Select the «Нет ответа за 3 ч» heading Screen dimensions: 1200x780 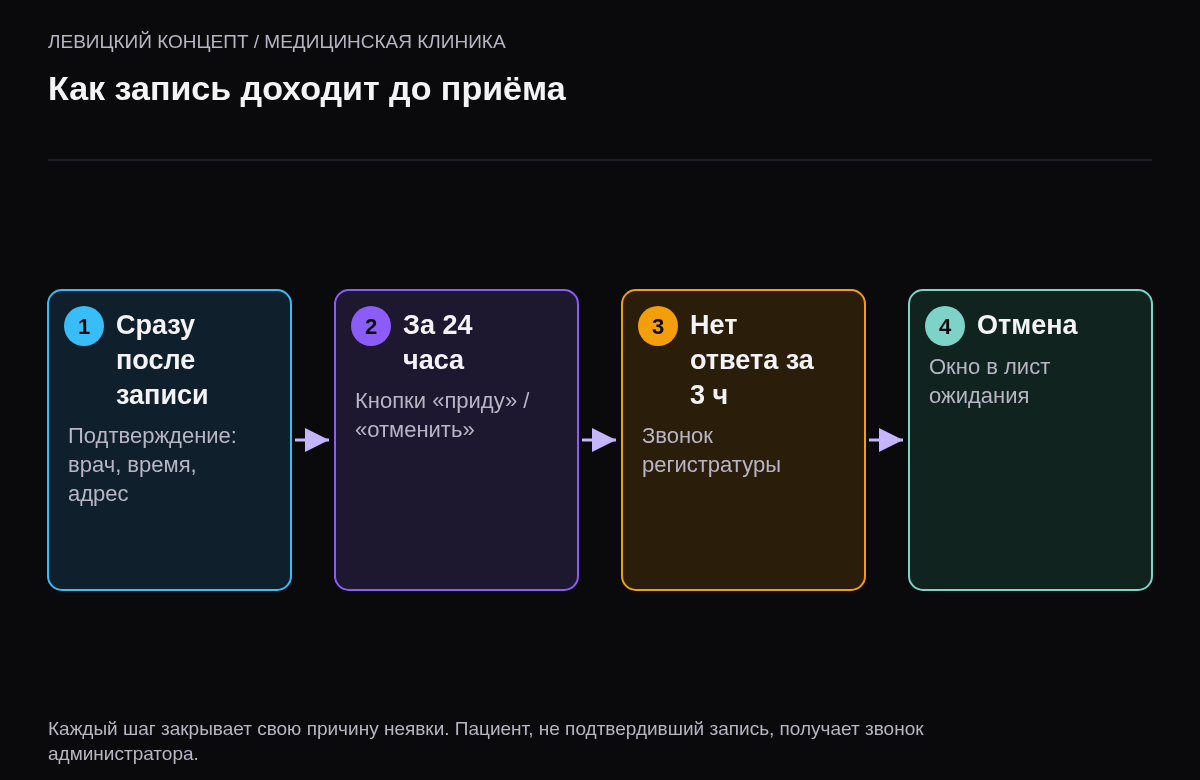click(752, 359)
